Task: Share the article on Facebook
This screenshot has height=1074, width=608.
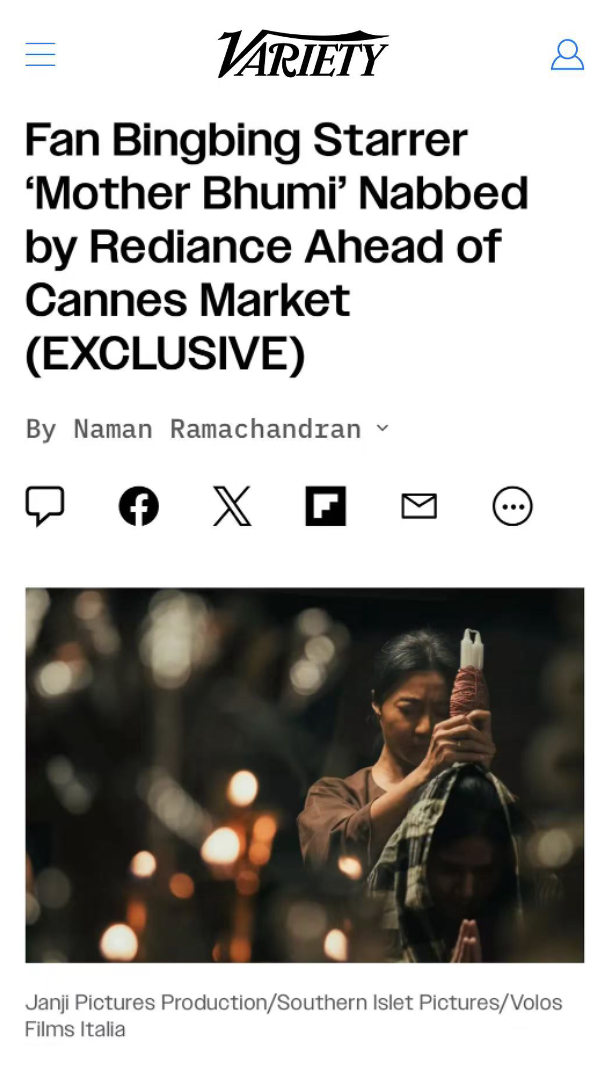Action: point(139,506)
